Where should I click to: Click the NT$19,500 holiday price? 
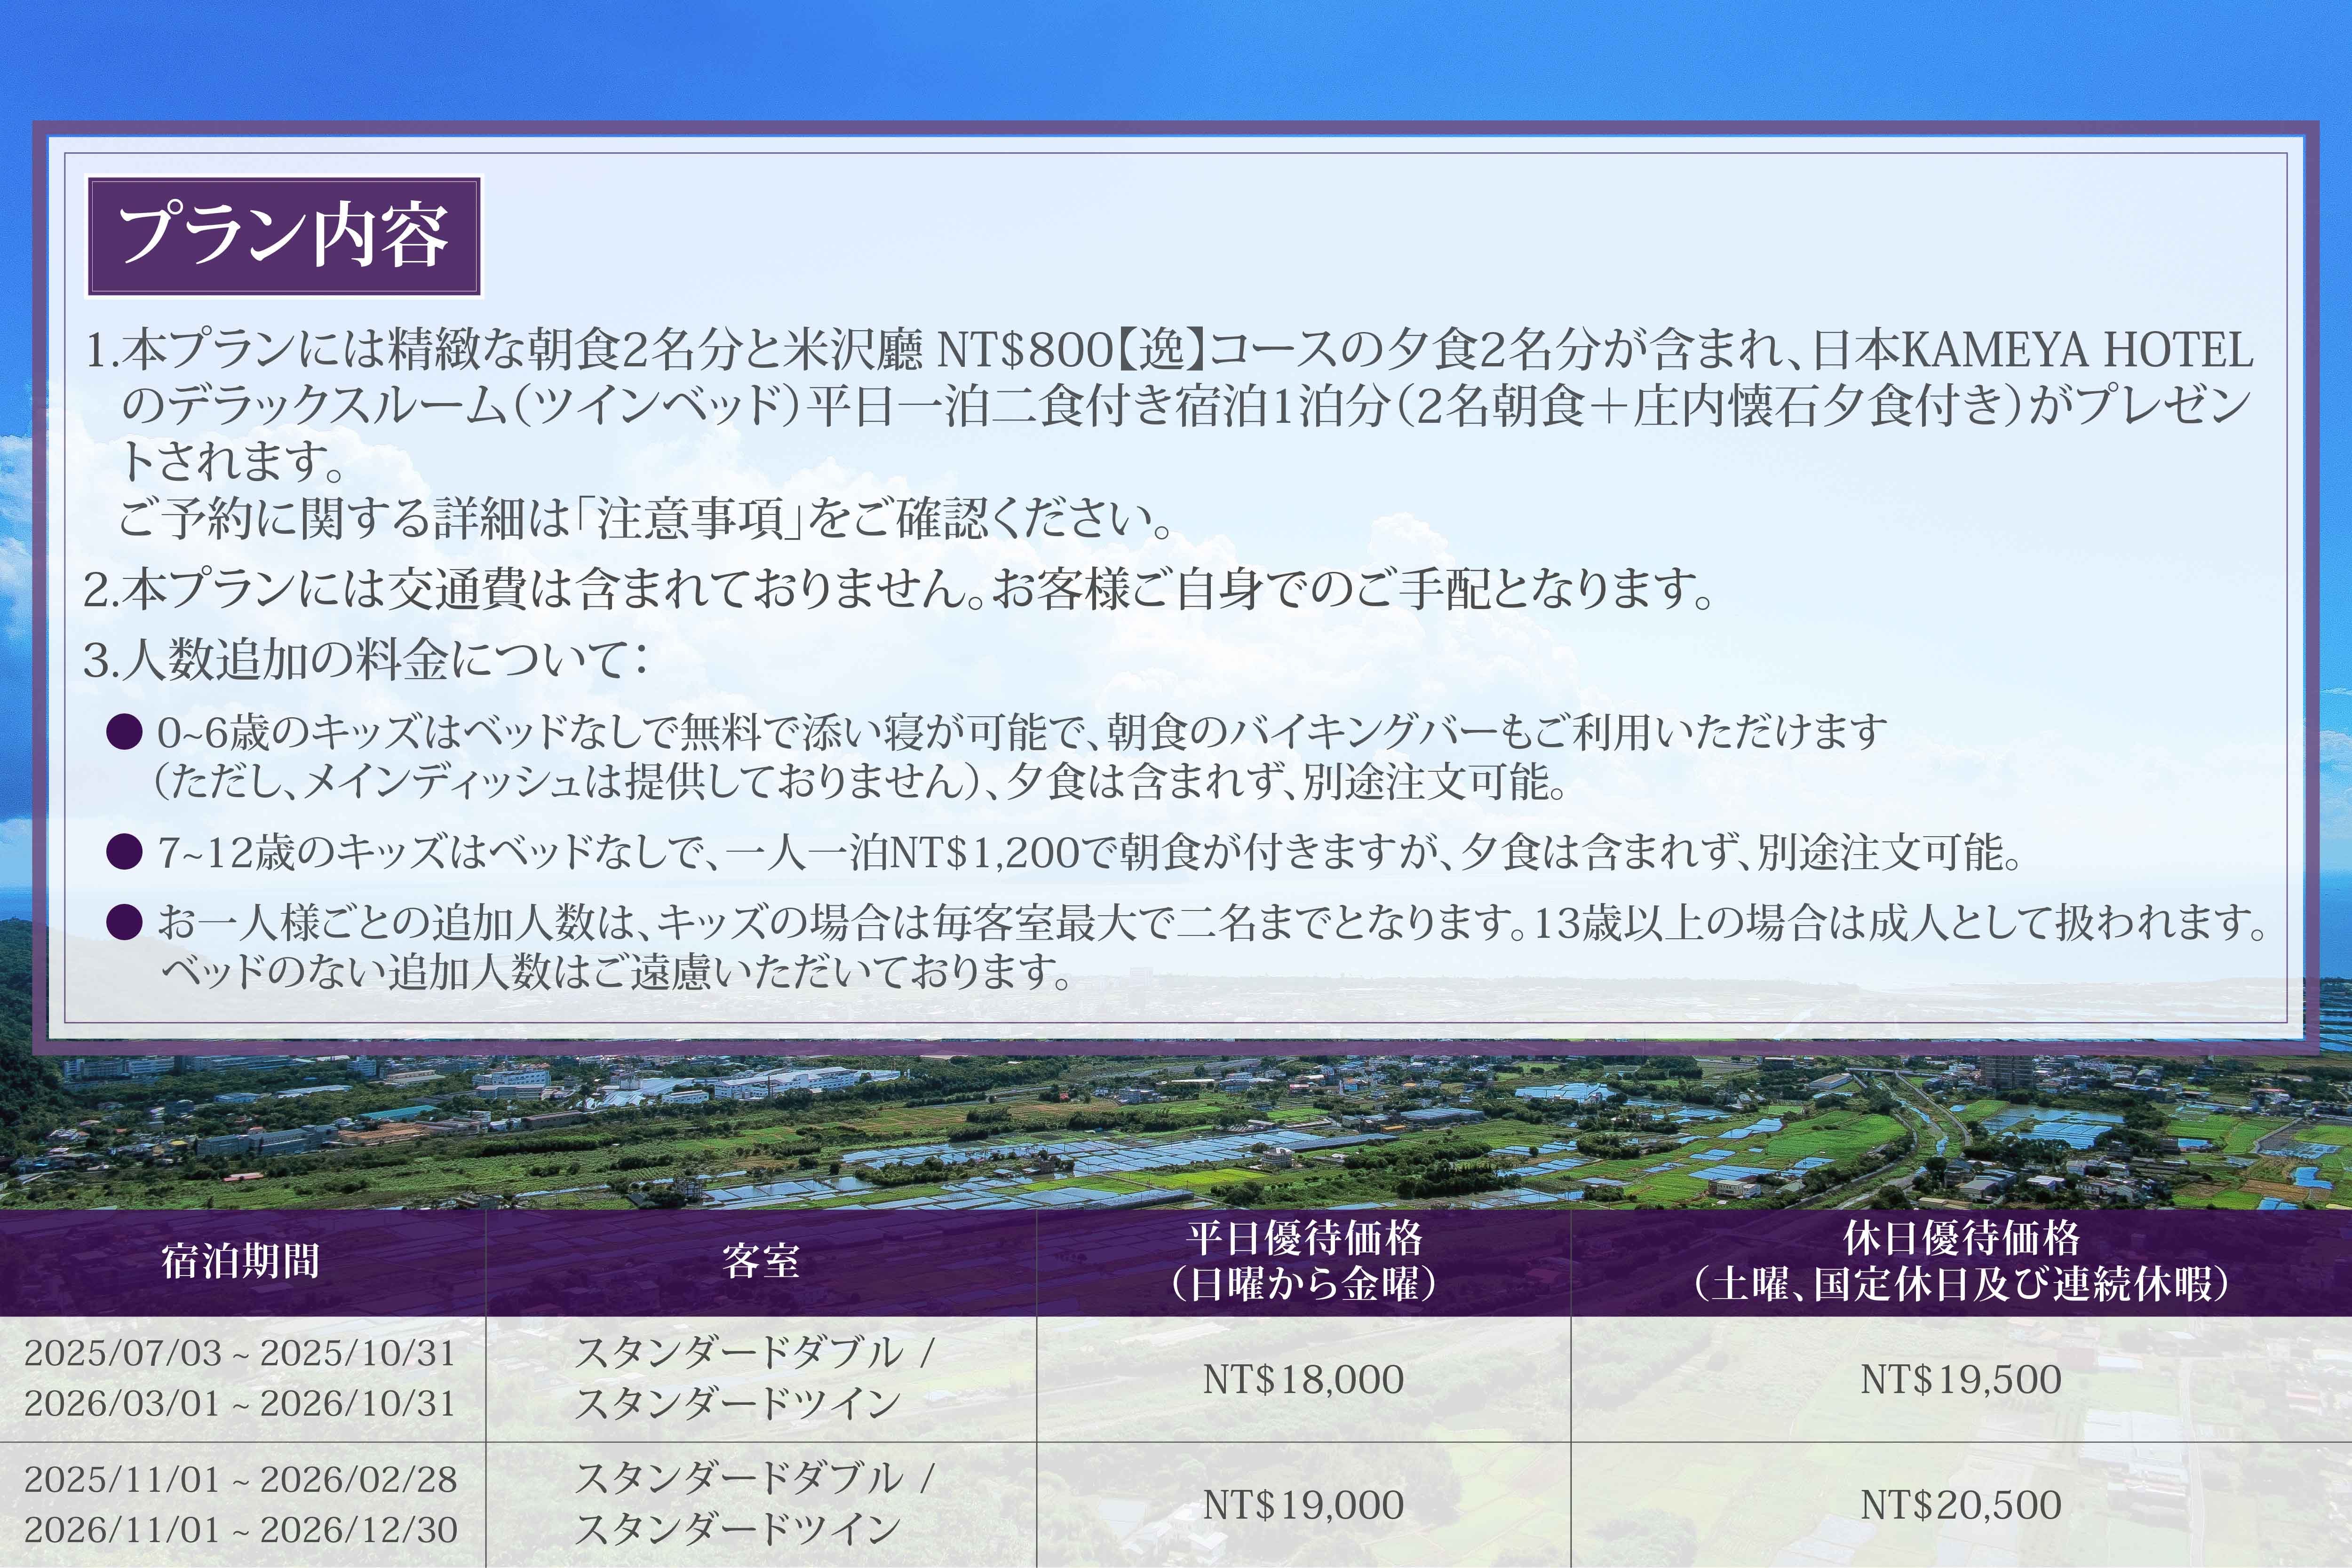1961,1379
